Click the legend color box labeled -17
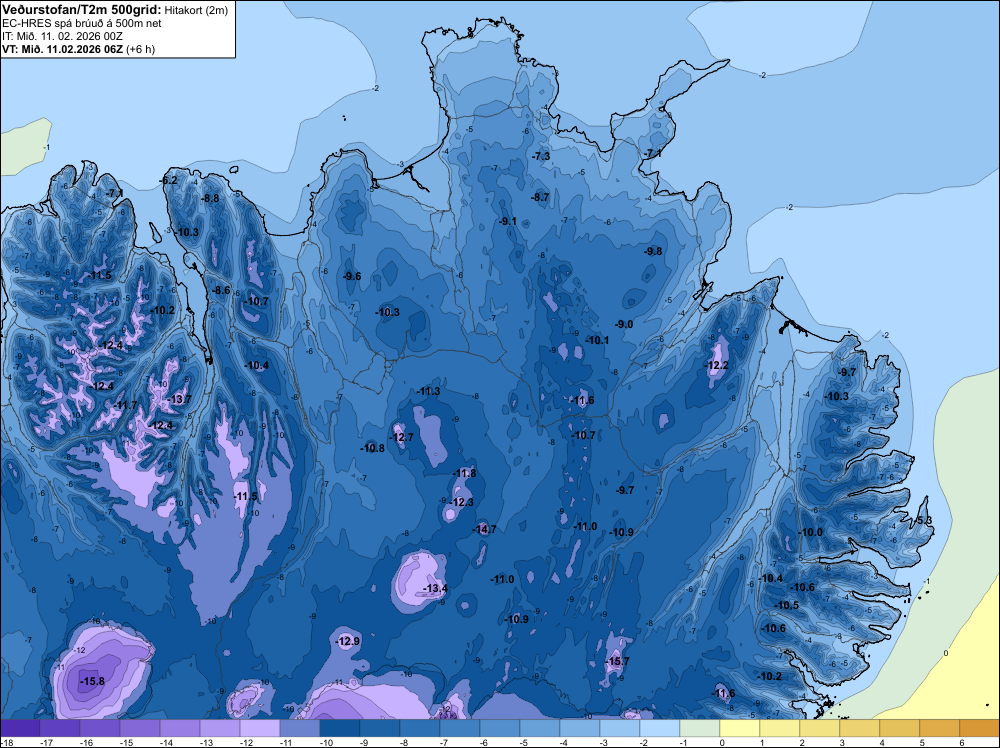The width and height of the screenshot is (1000, 748). pyautogui.click(x=60, y=728)
